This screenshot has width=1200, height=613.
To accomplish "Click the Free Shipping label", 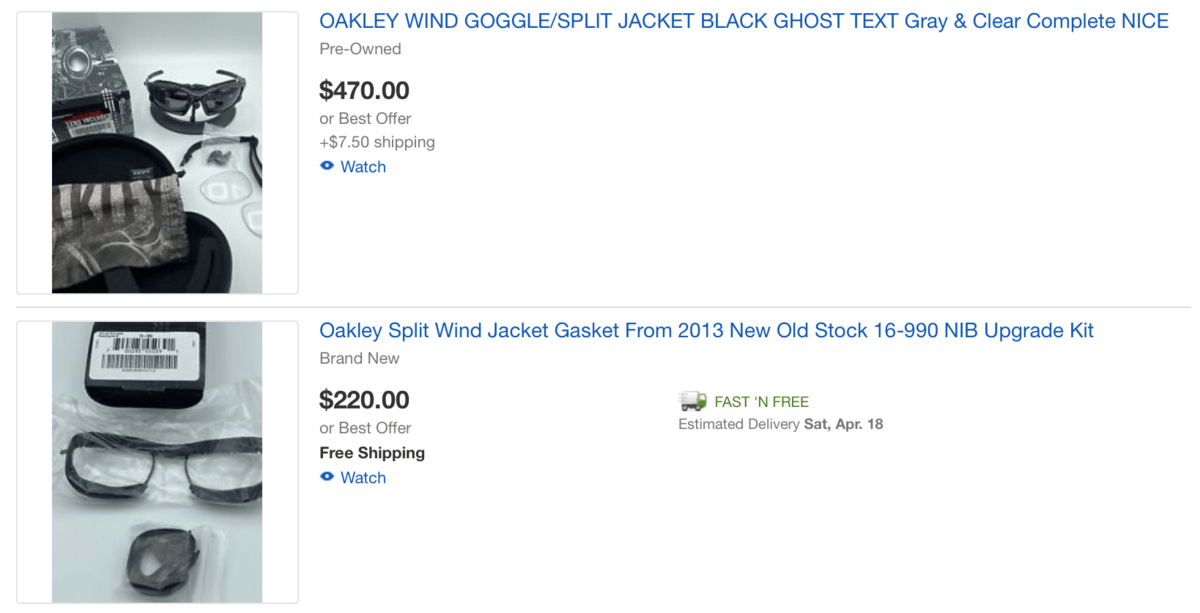I will [372, 453].
